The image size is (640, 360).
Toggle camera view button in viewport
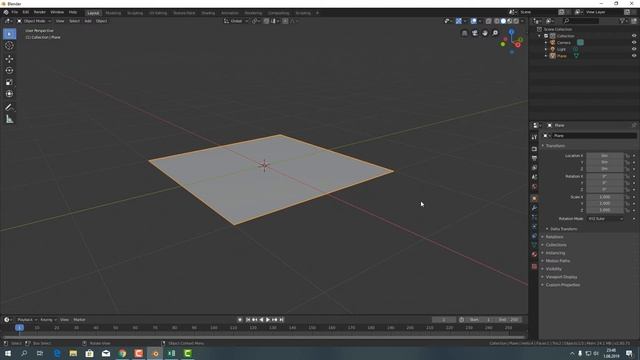tap(475, 33)
